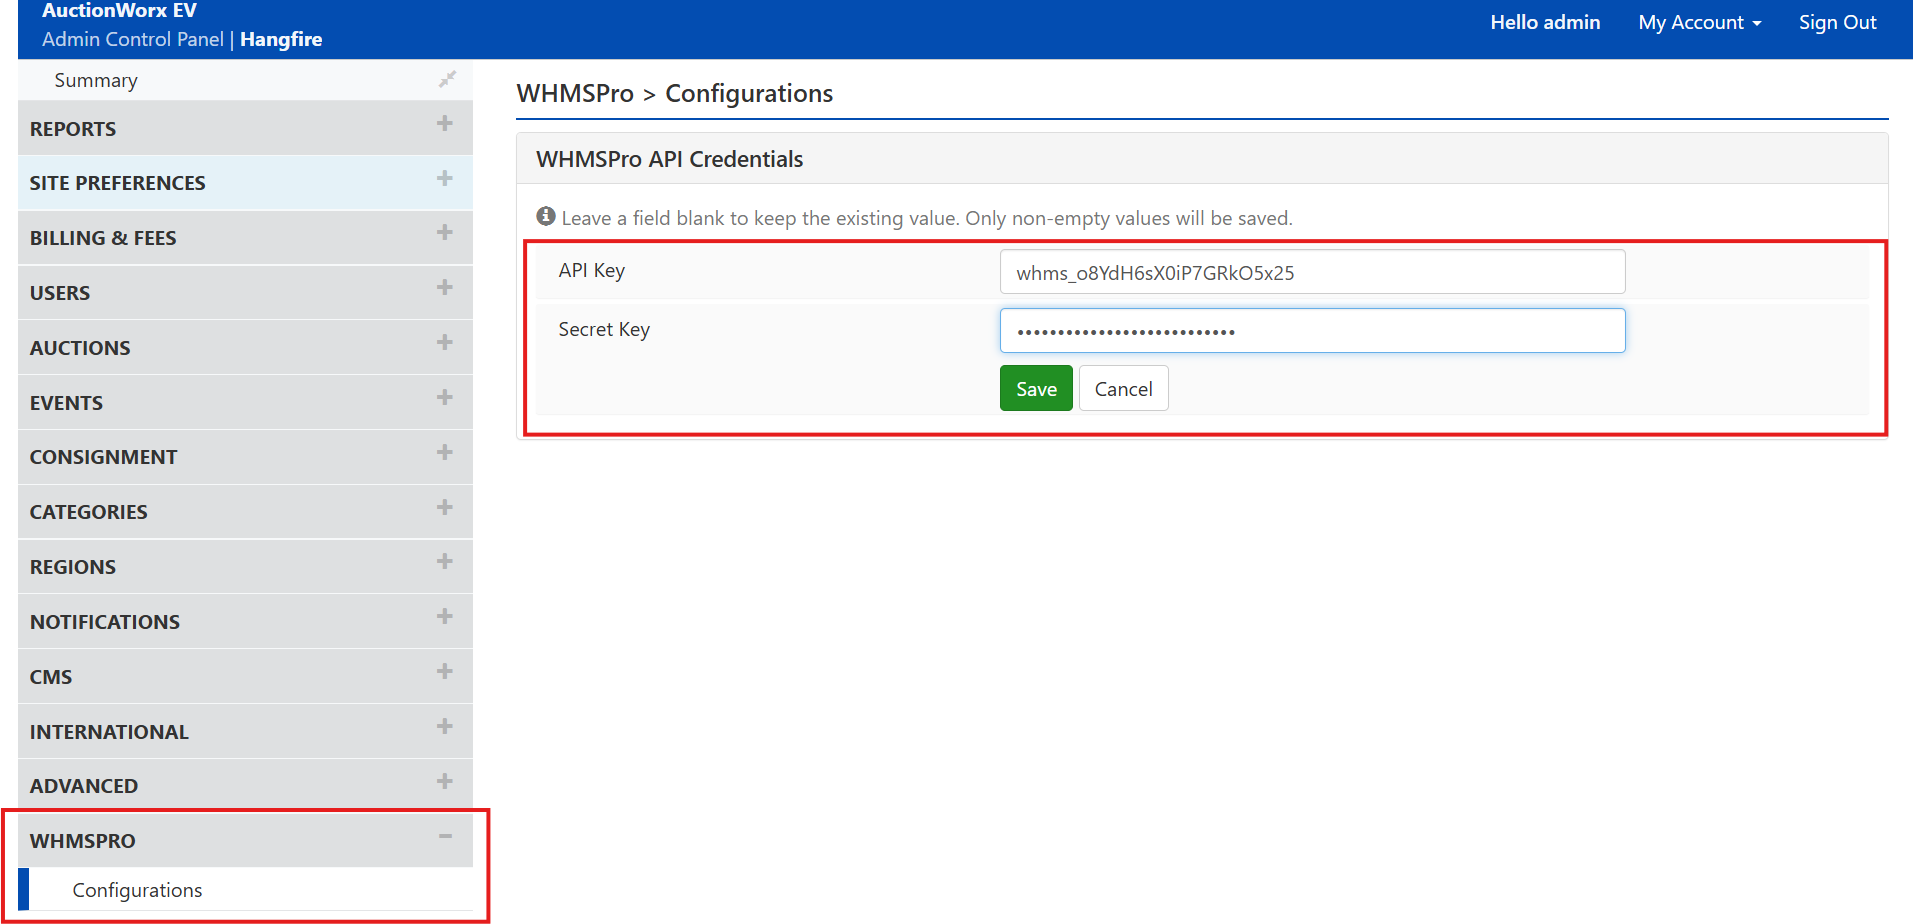Click the Admin Control Panel link
1913x924 pixels.
pyautogui.click(x=133, y=39)
